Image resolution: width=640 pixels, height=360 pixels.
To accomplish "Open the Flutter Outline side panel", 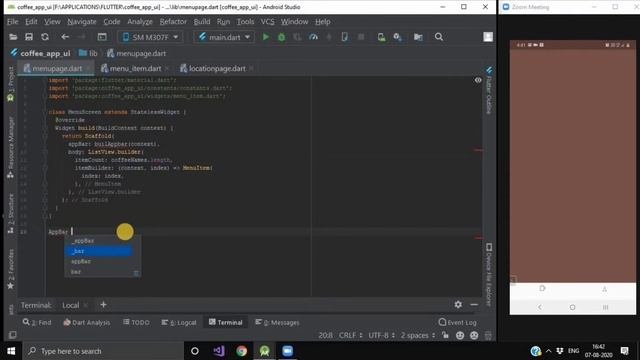I will click(489, 91).
